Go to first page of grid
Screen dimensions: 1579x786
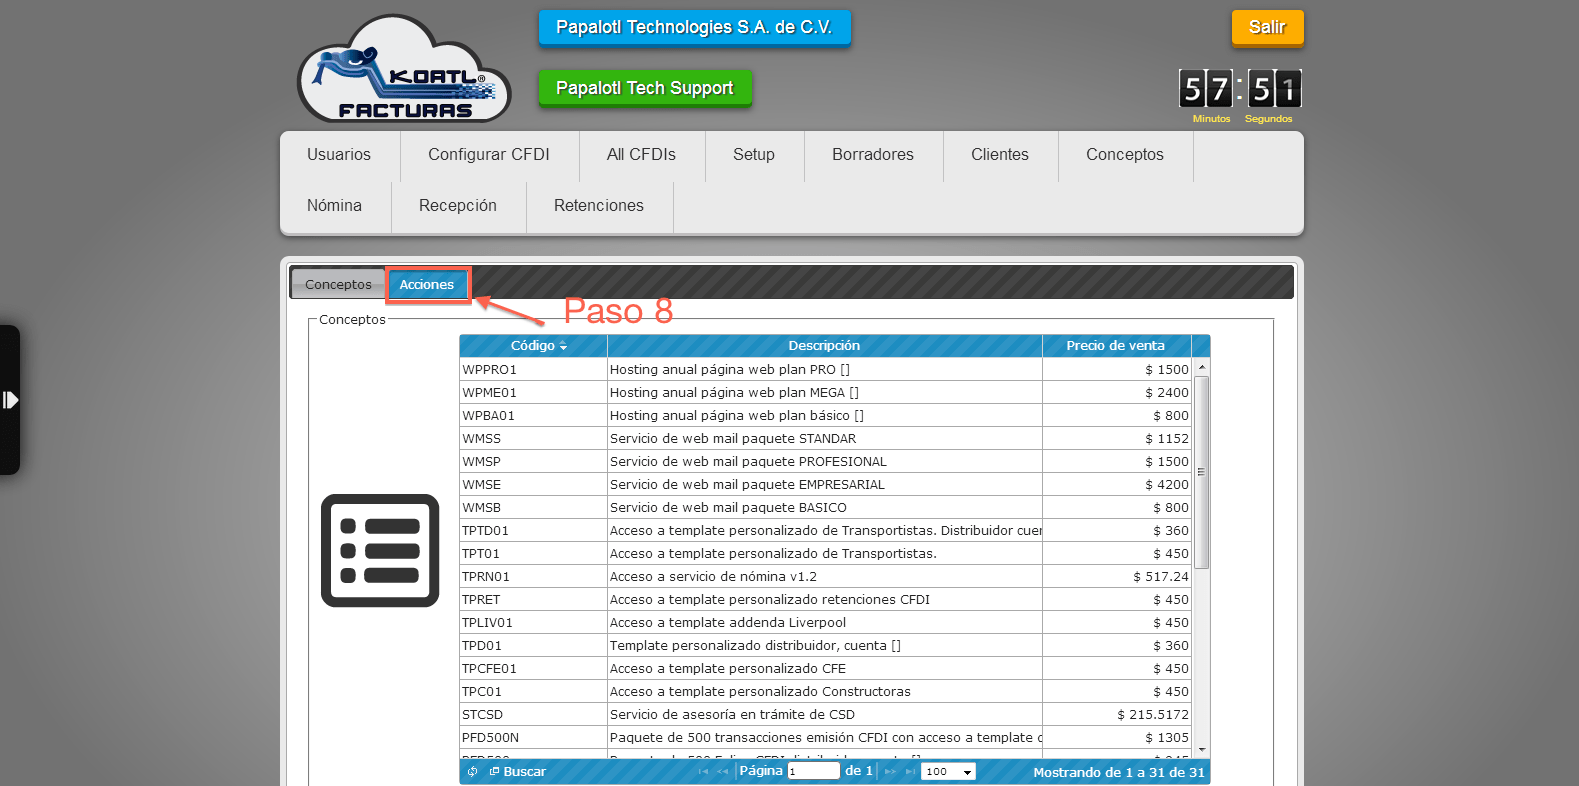(703, 772)
